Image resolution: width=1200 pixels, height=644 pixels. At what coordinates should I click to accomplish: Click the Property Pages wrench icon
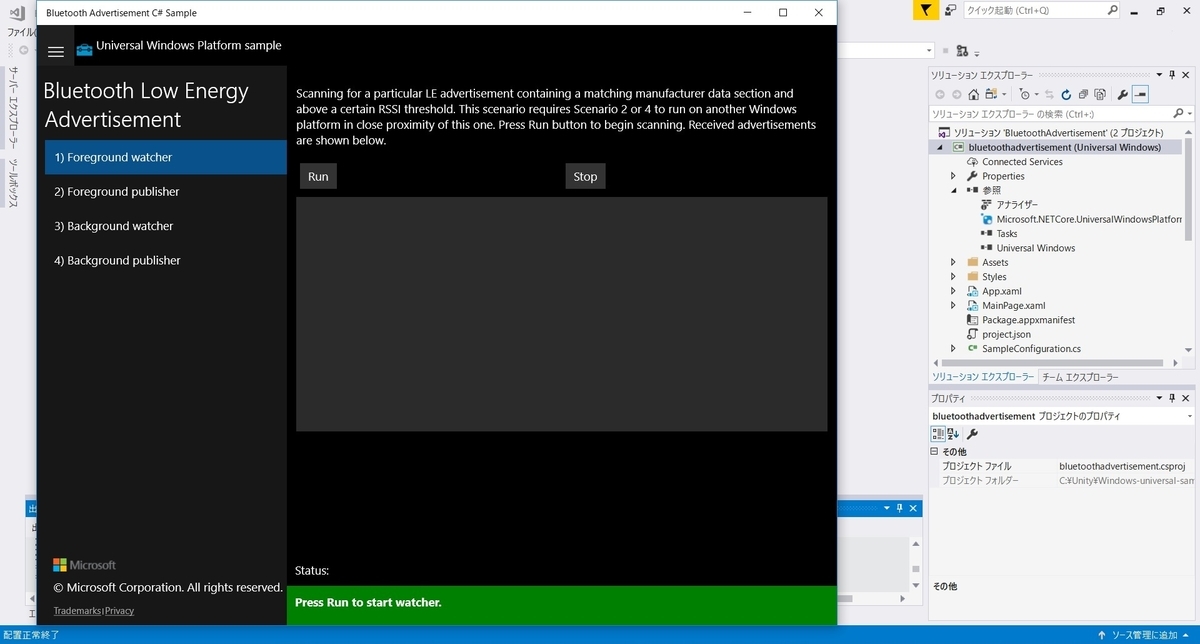tap(972, 434)
